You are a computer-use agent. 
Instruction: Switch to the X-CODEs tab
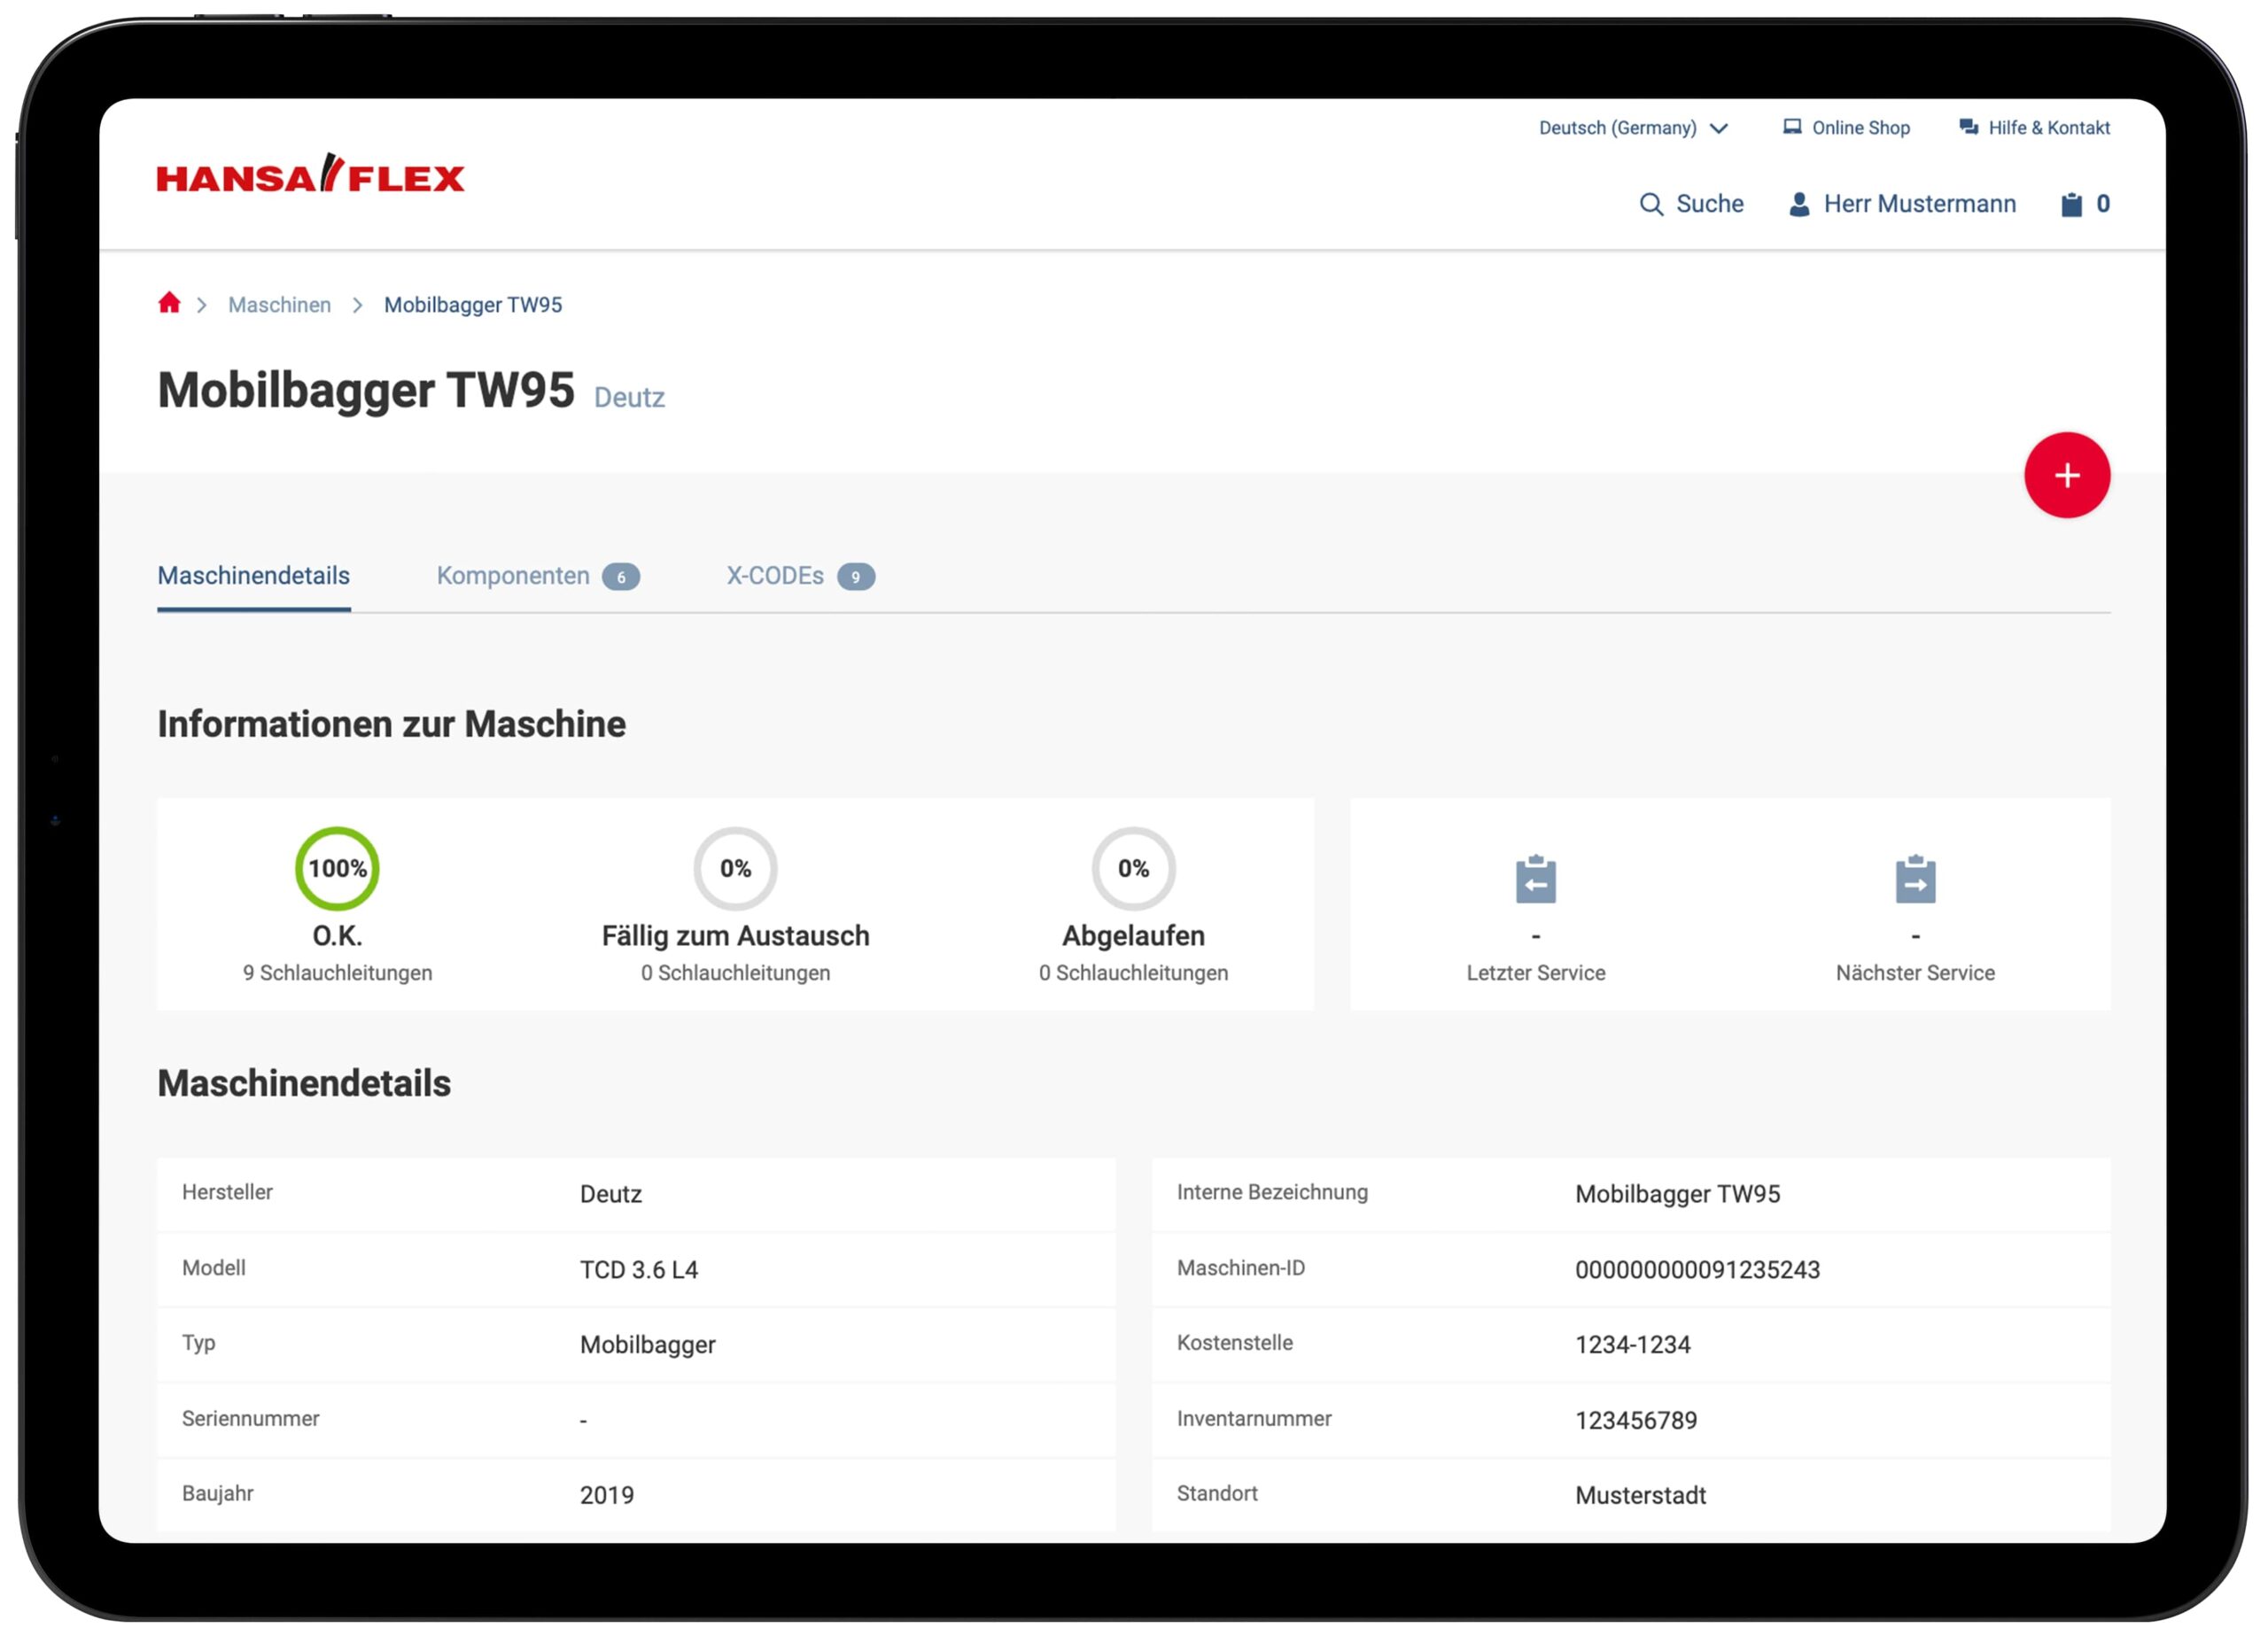click(x=775, y=576)
